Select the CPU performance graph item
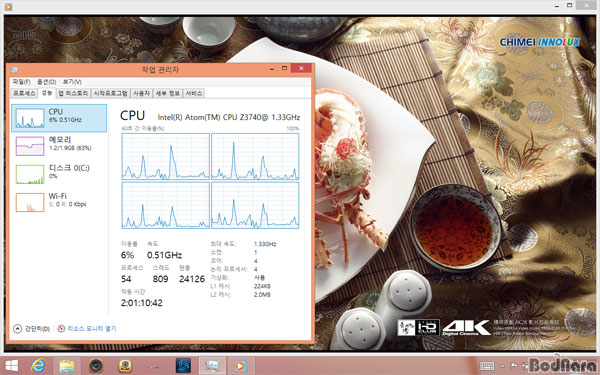The height and width of the screenshot is (375, 600). (59, 118)
